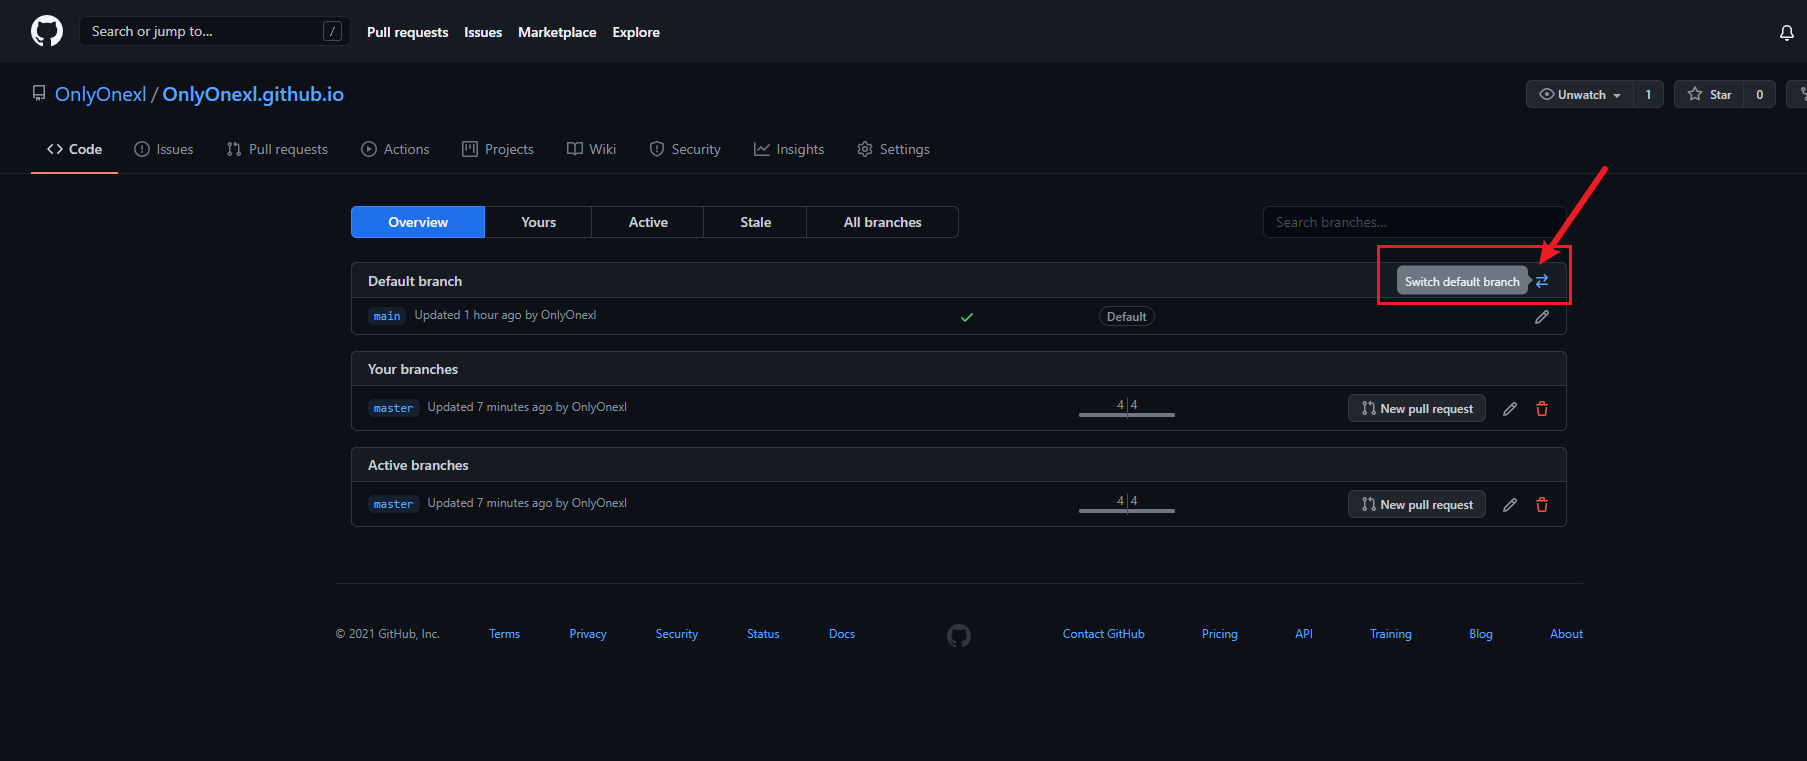
Task: Click Issues in top navigation
Action: click(483, 32)
